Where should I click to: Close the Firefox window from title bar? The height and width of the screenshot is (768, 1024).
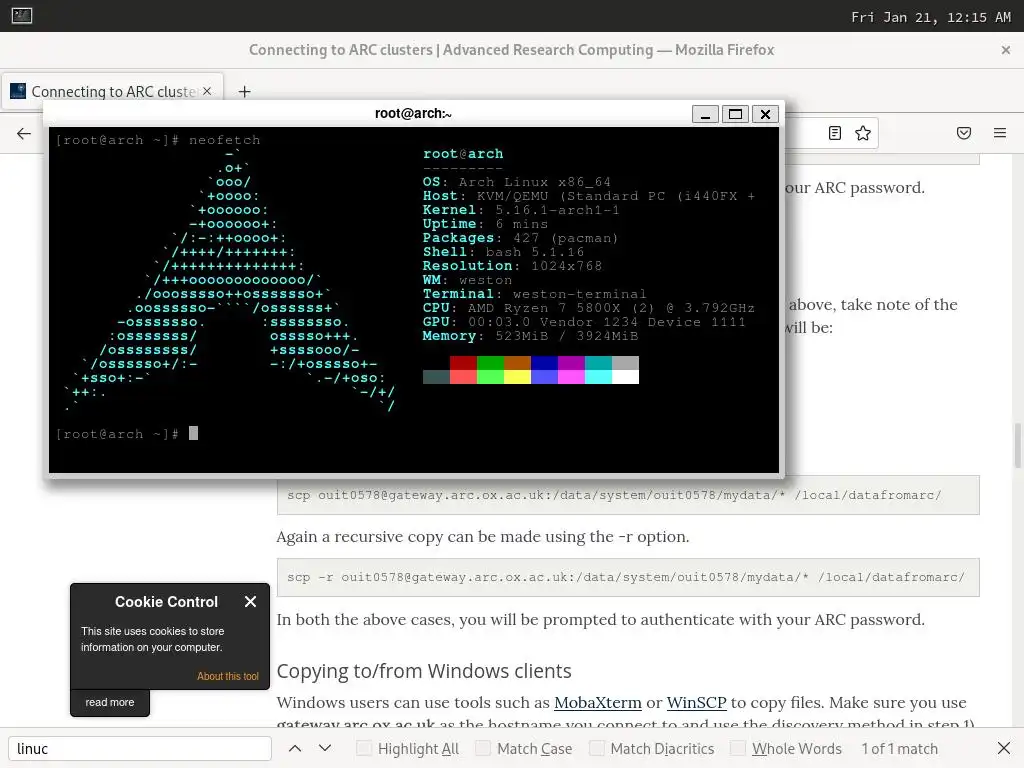point(1006,50)
